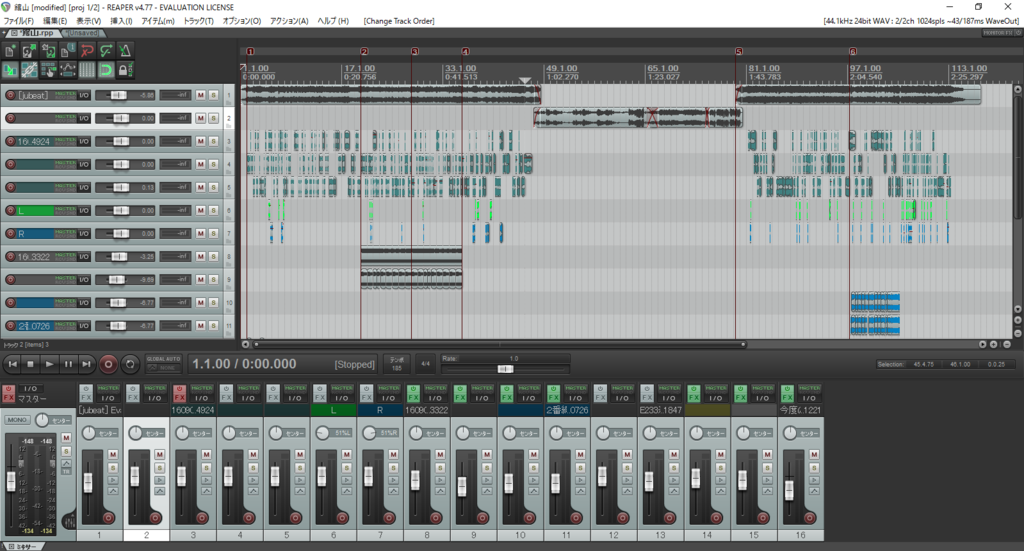The height and width of the screenshot is (551, 1024).
Task: Click the green Redo toolbar icon
Action: click(106, 51)
